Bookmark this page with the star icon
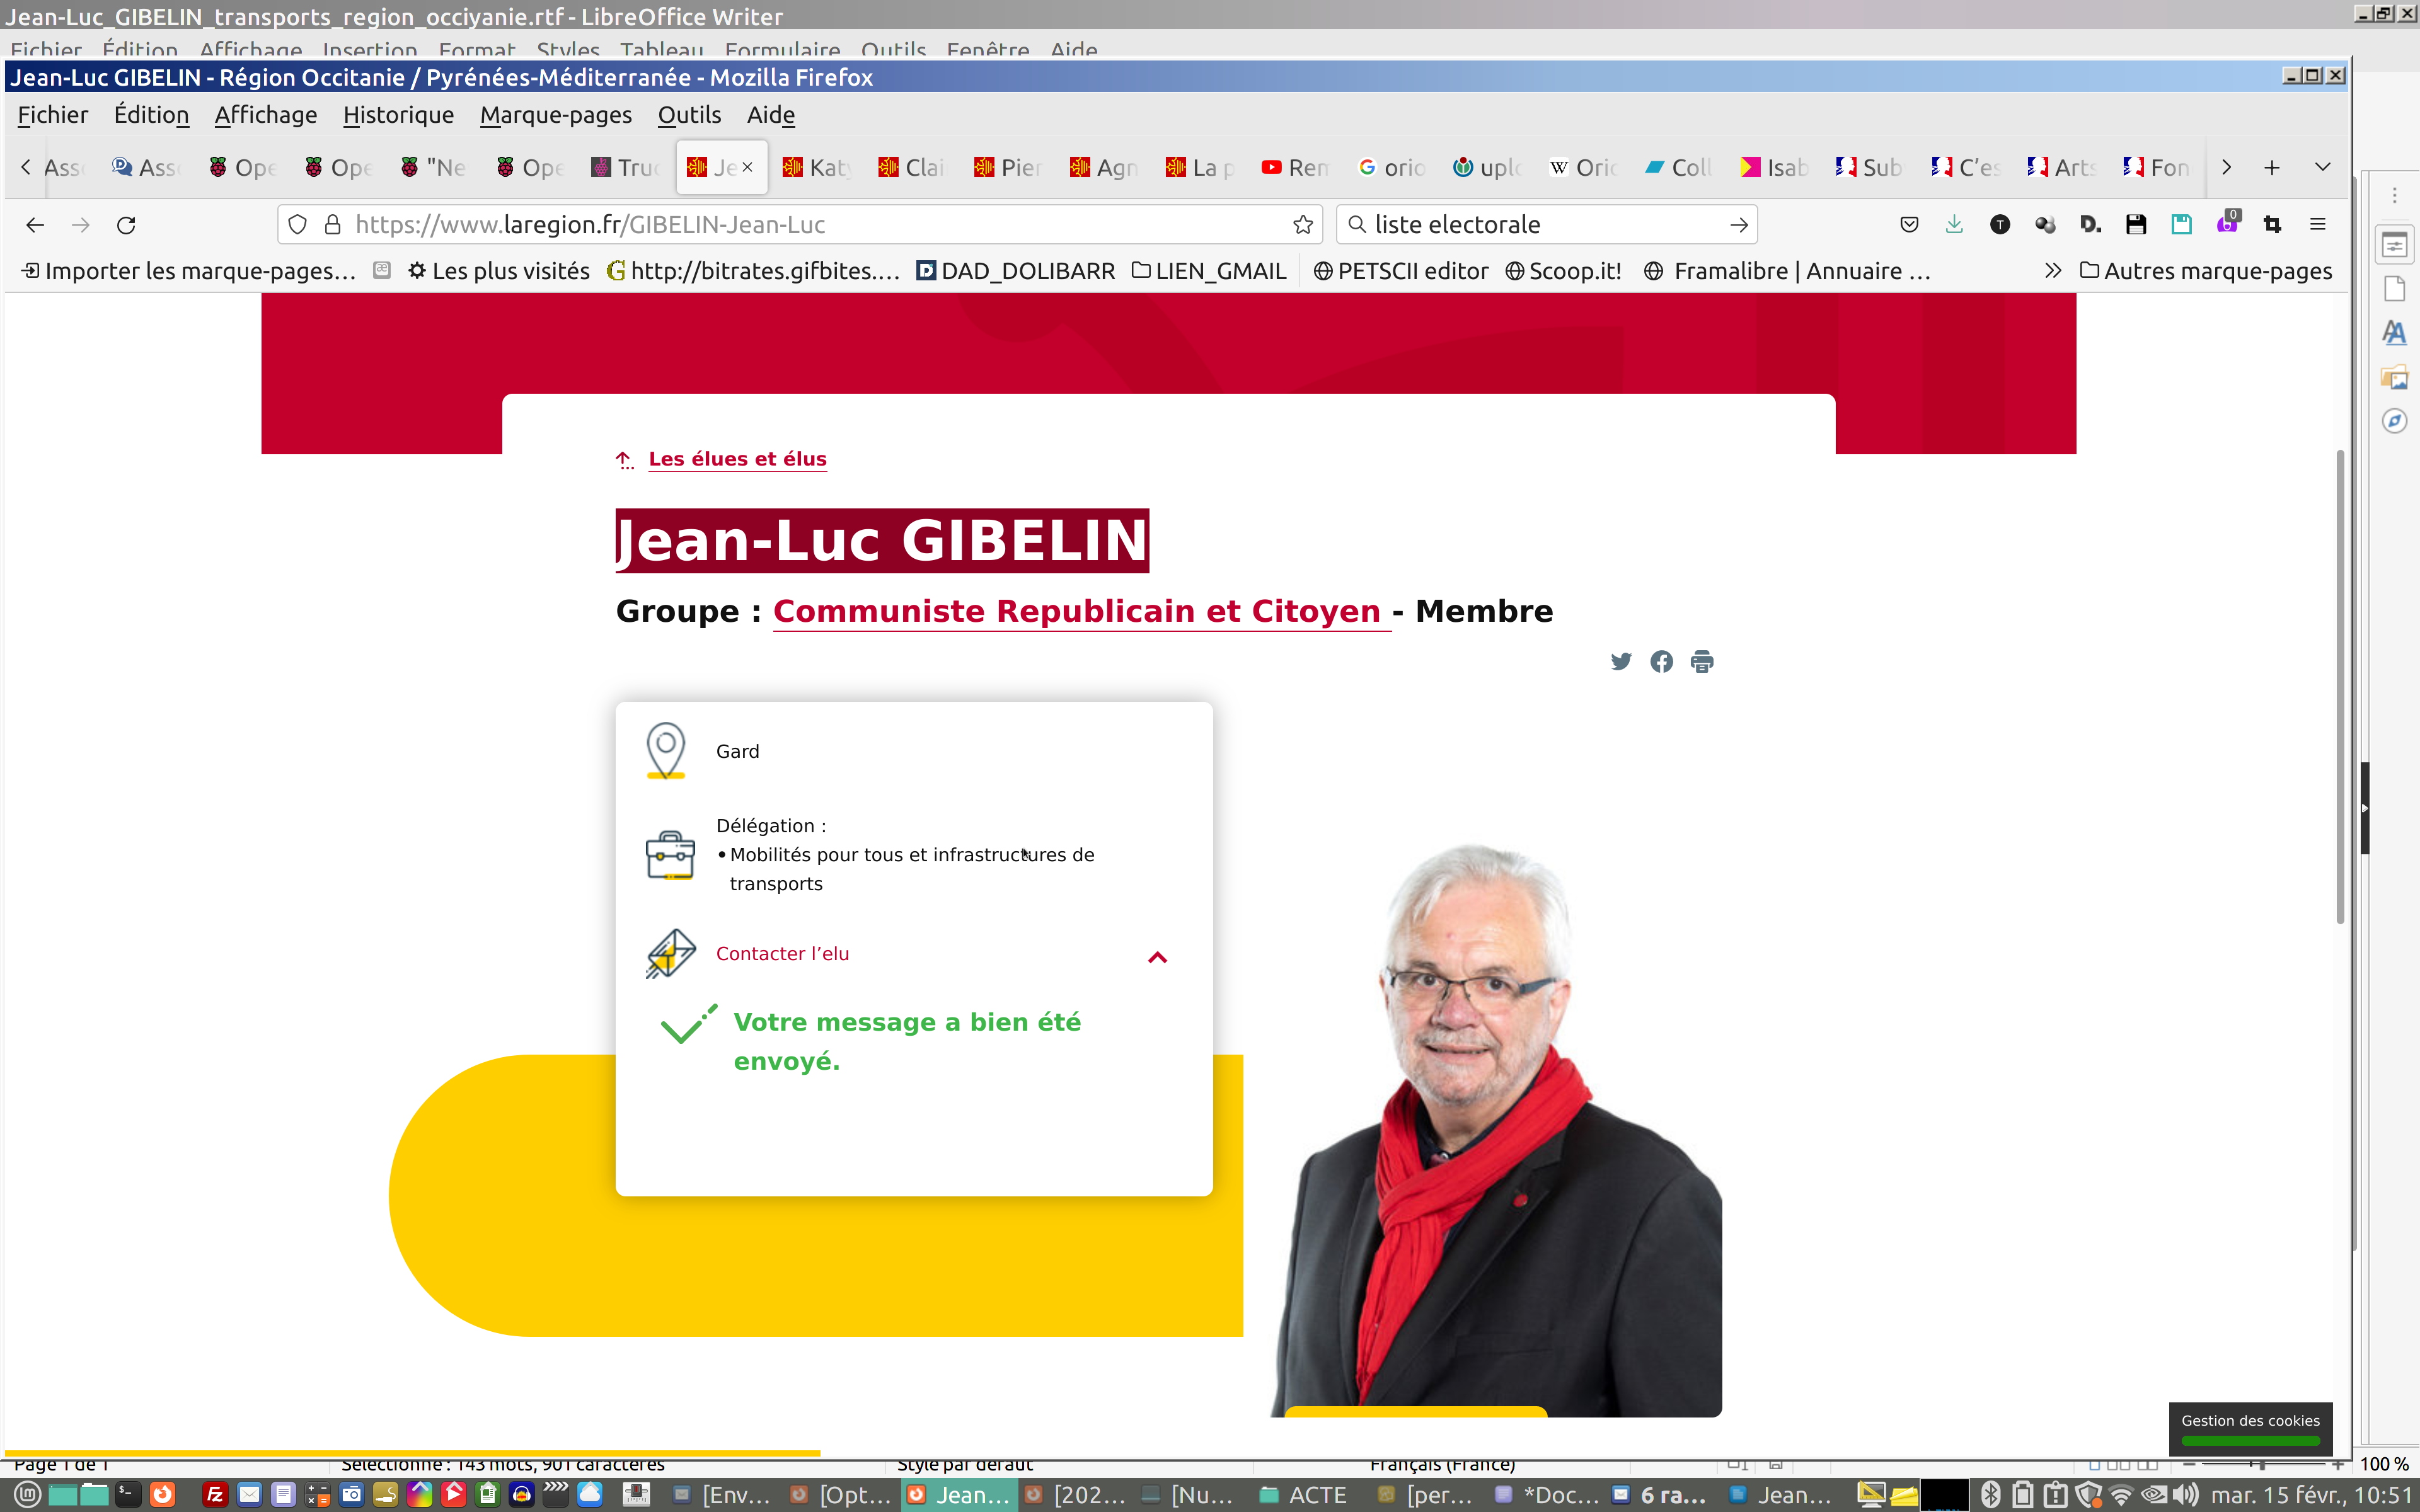Viewport: 2420px width, 1512px height. click(1302, 225)
